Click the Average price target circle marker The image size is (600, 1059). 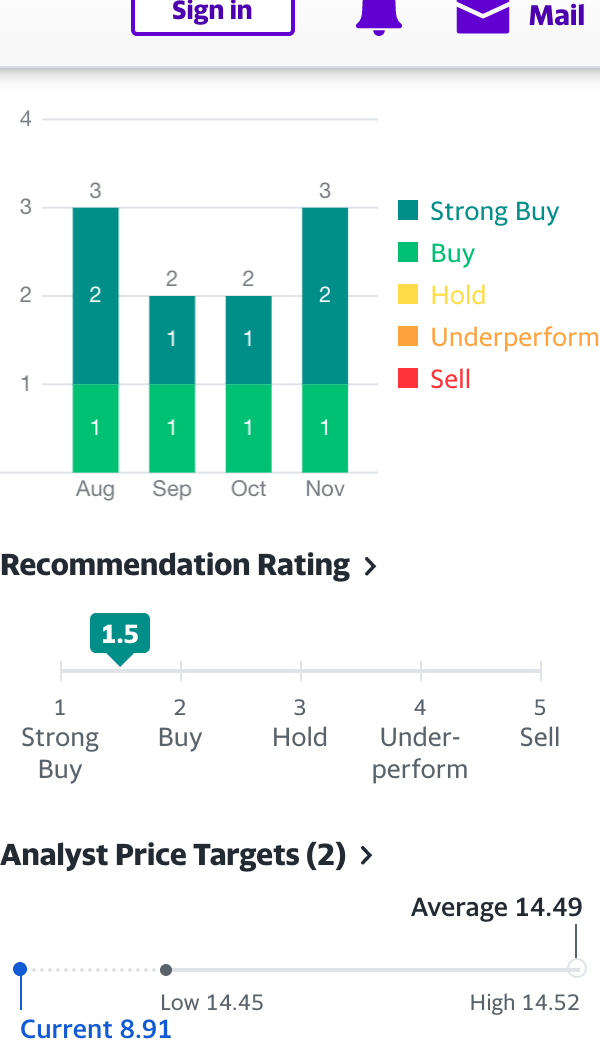pyautogui.click(x=576, y=968)
